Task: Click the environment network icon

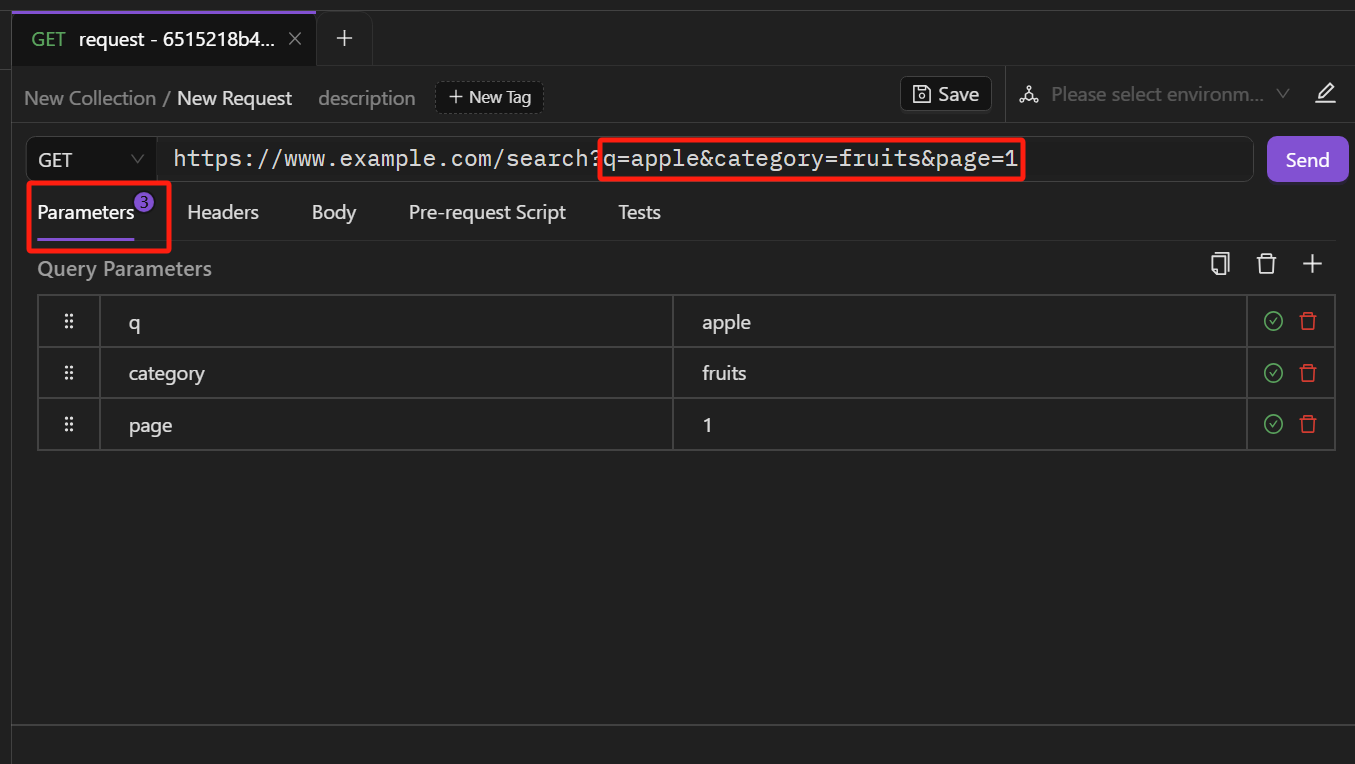Action: pyautogui.click(x=1028, y=95)
